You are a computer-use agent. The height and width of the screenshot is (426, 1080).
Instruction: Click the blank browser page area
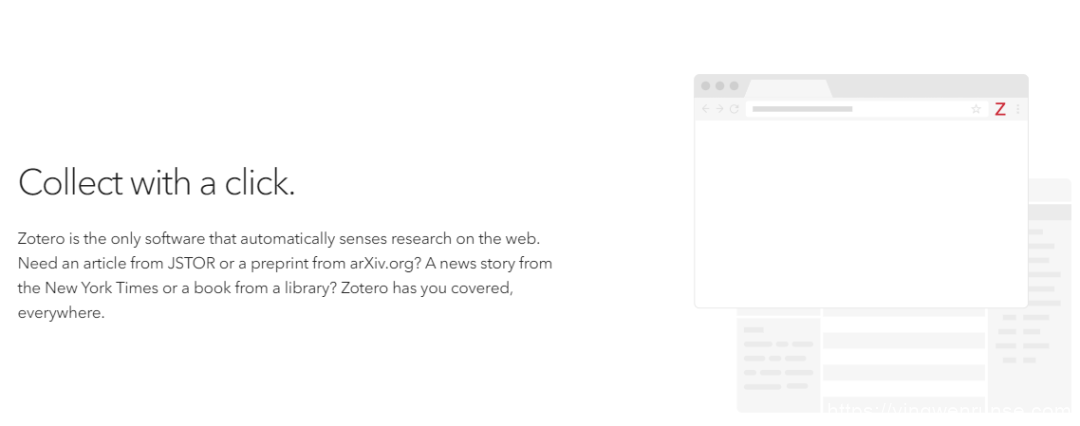point(861,213)
